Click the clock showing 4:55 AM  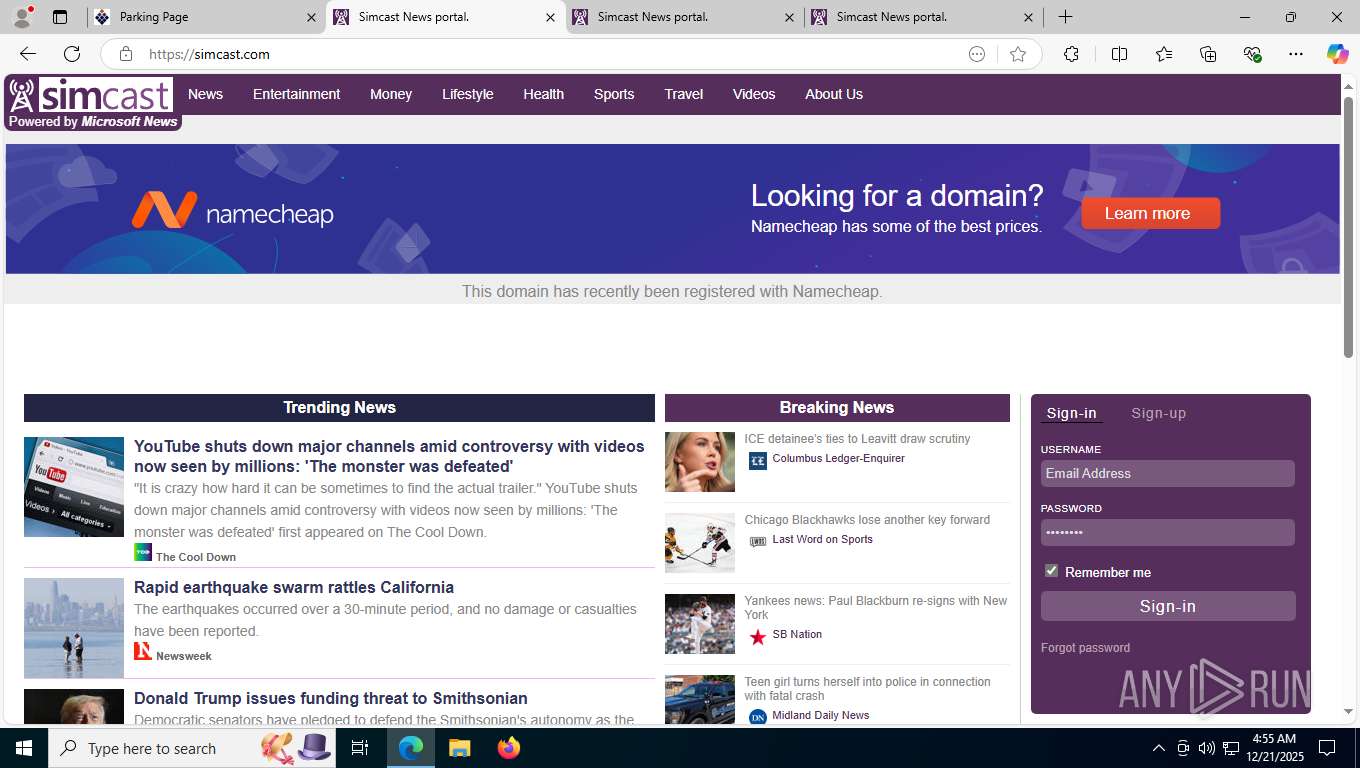pyautogui.click(x=1273, y=739)
